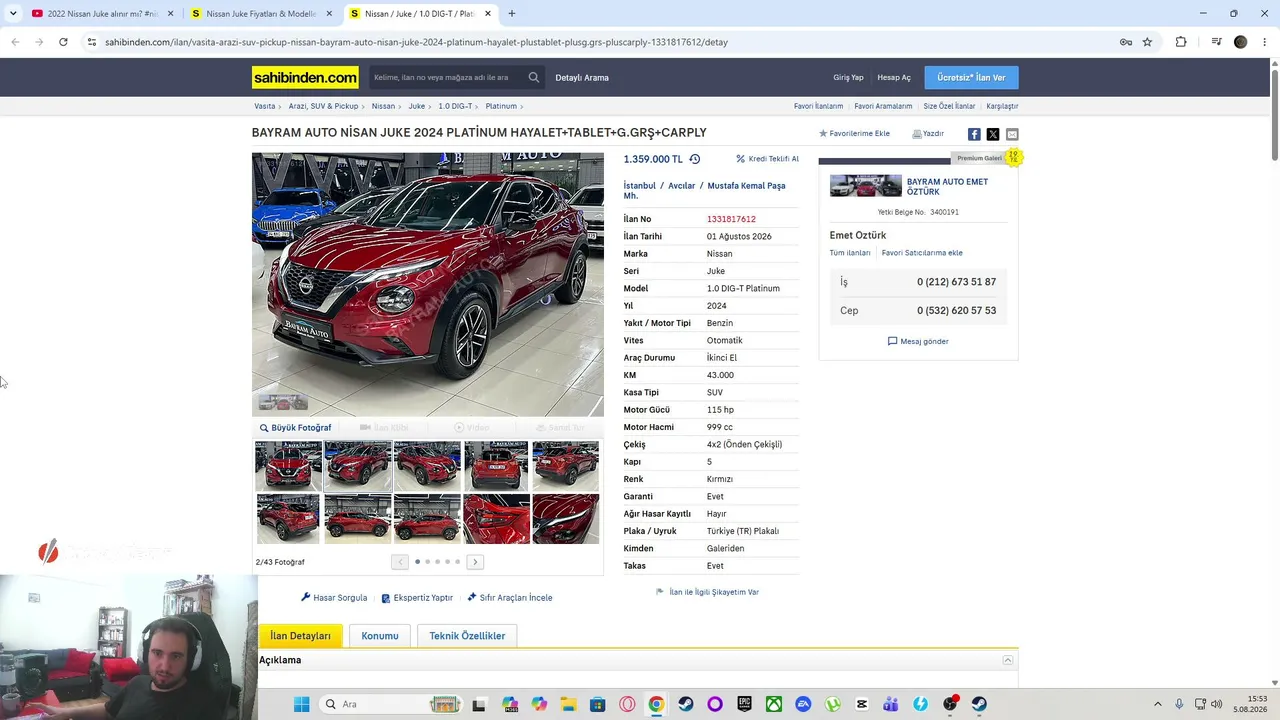Viewport: 1280px width, 720px height.
Task: Switch to the 2022 Nissan Juke YouTube tab
Action: [103, 14]
